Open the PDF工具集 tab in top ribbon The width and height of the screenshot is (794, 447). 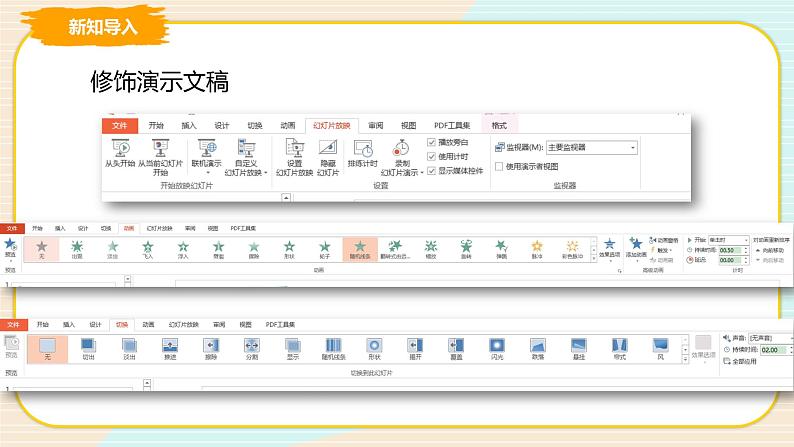coord(452,126)
